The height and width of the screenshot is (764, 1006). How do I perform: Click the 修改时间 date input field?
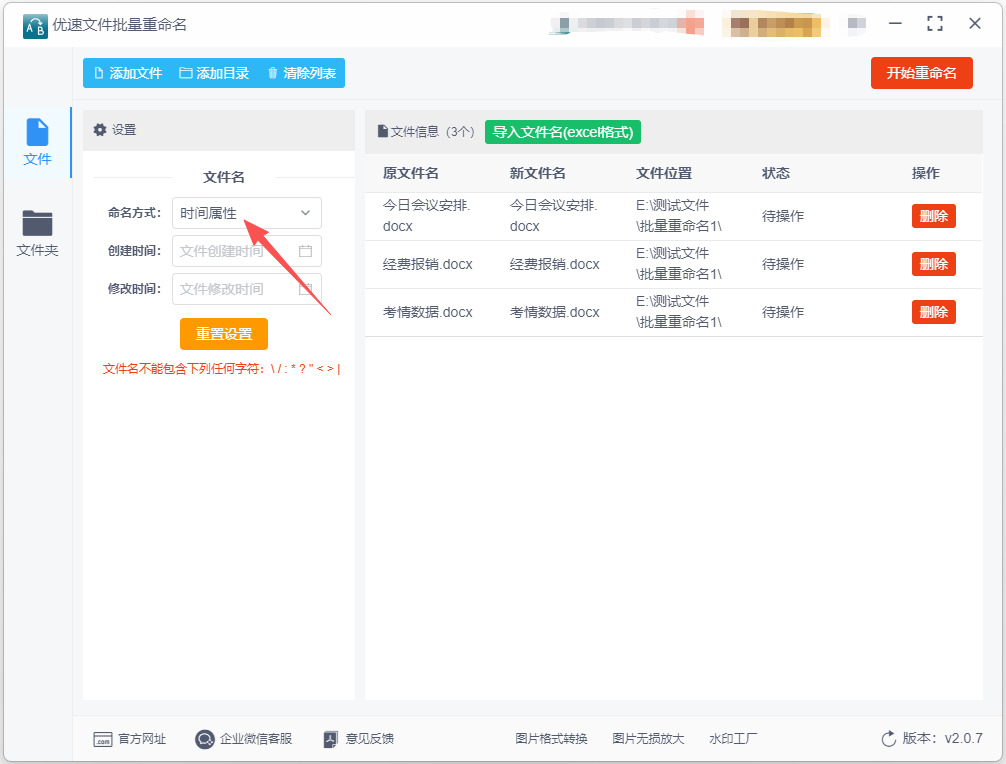point(246,289)
